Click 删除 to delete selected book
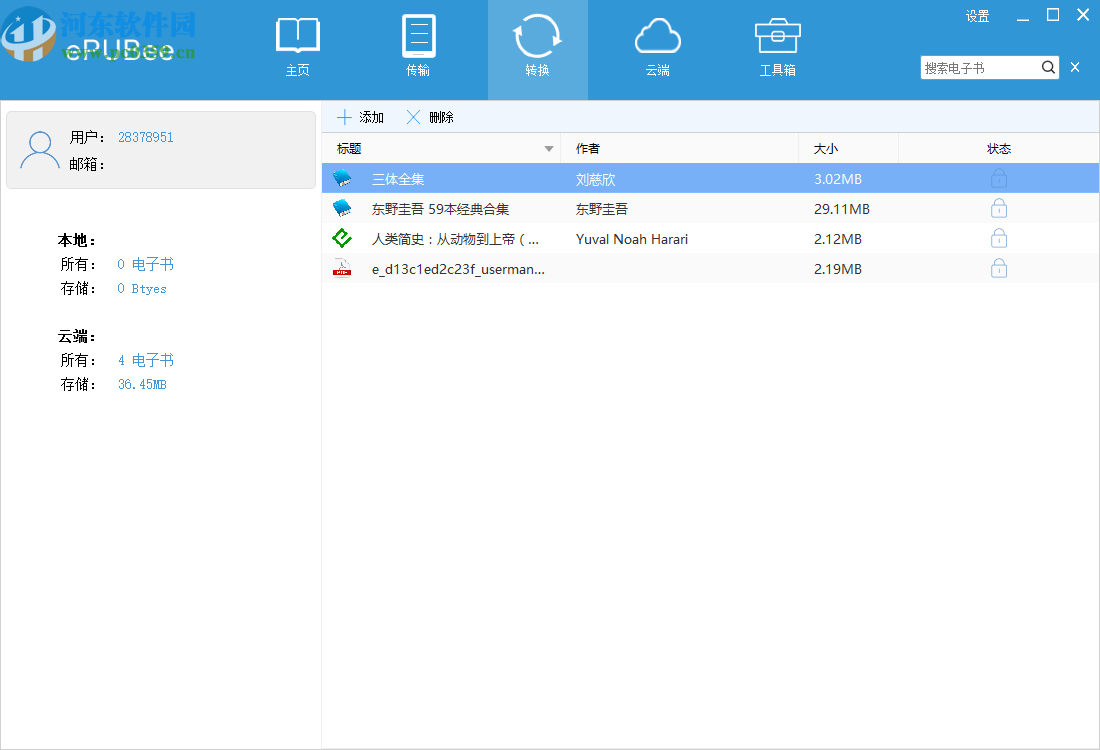Image resolution: width=1100 pixels, height=750 pixels. coord(430,117)
